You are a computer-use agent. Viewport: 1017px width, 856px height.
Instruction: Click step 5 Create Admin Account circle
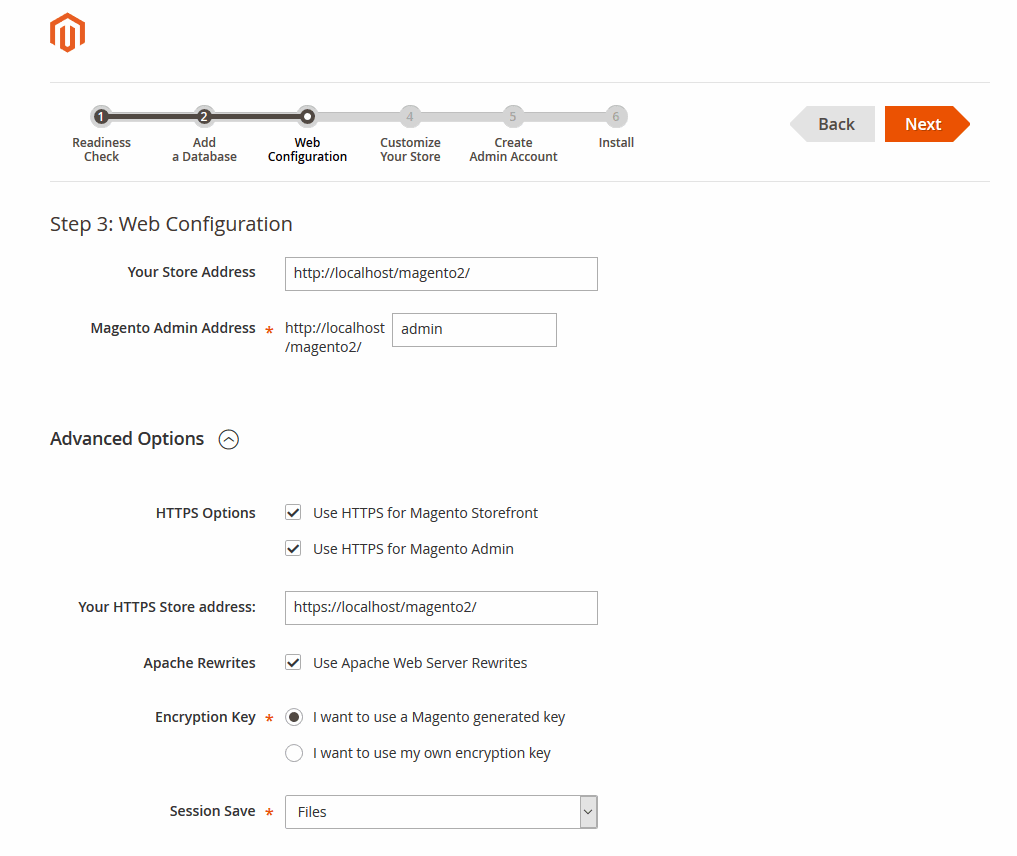[x=512, y=117]
